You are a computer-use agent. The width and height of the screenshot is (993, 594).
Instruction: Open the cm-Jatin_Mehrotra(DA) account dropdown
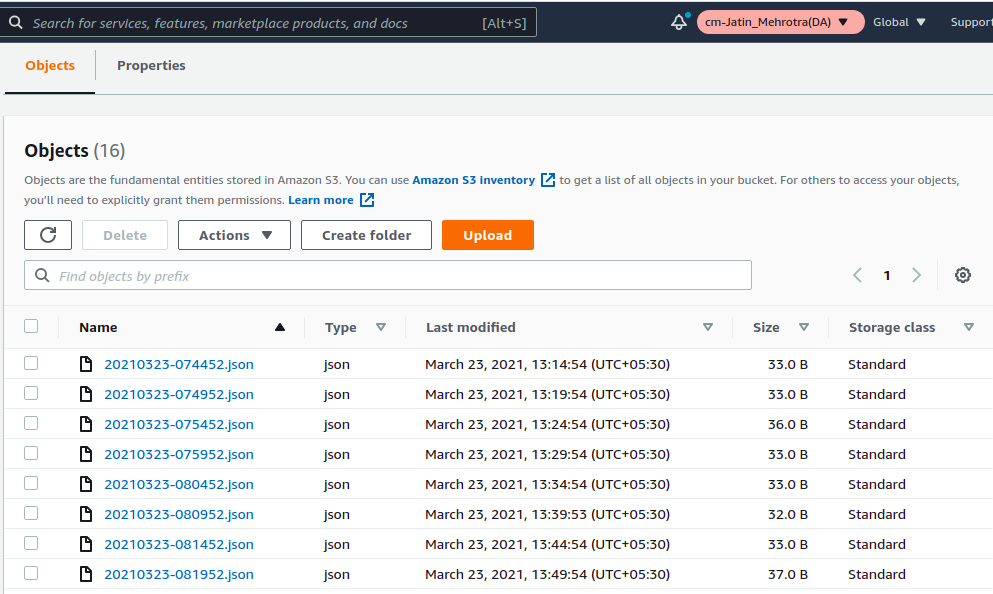780,22
